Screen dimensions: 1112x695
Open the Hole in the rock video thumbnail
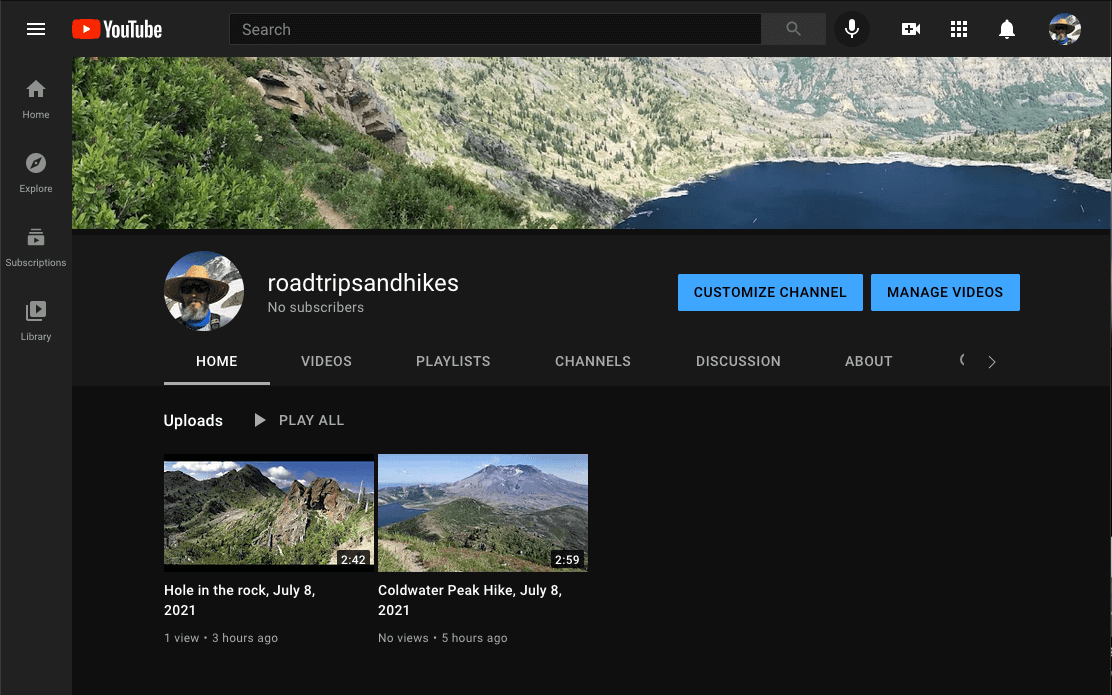tap(269, 513)
